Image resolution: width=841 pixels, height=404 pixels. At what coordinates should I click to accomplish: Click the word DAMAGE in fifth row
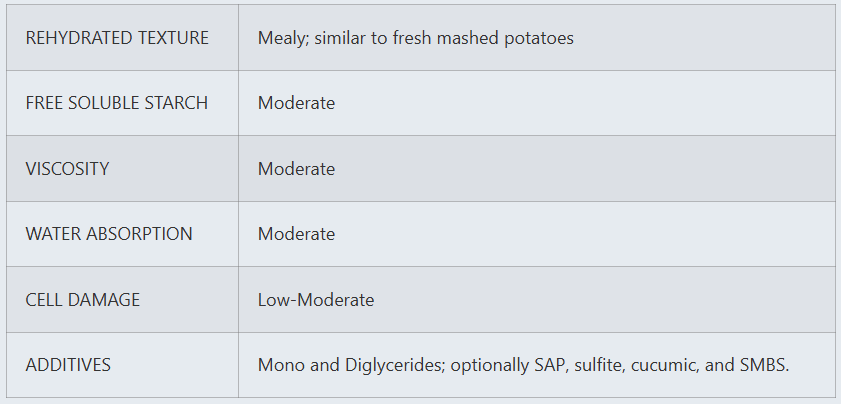tap(105, 299)
